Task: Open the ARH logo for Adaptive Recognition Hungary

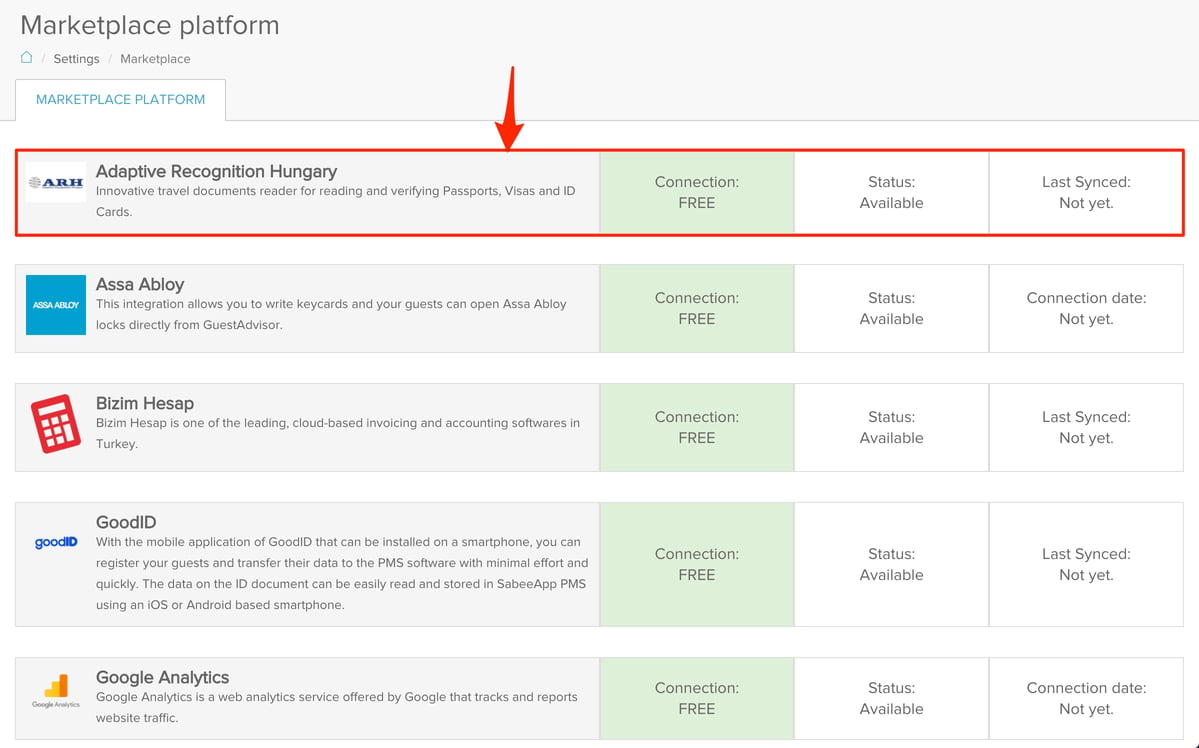Action: point(56,182)
